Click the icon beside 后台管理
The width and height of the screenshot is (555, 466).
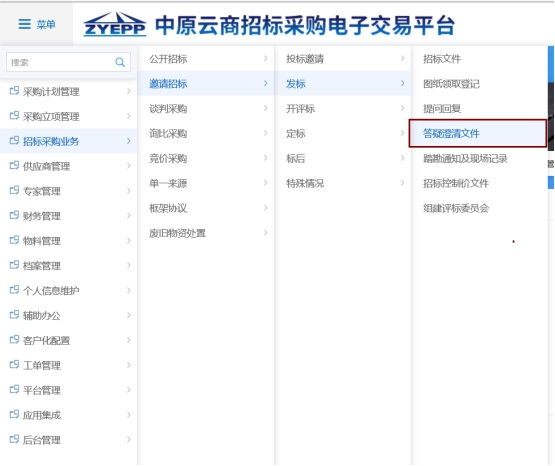click(14, 439)
